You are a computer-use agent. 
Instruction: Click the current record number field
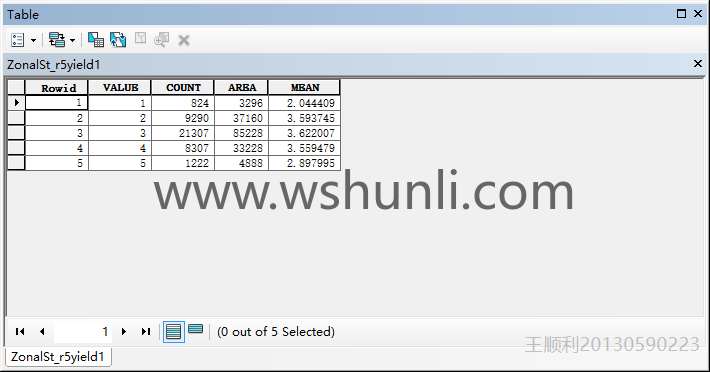(82, 332)
